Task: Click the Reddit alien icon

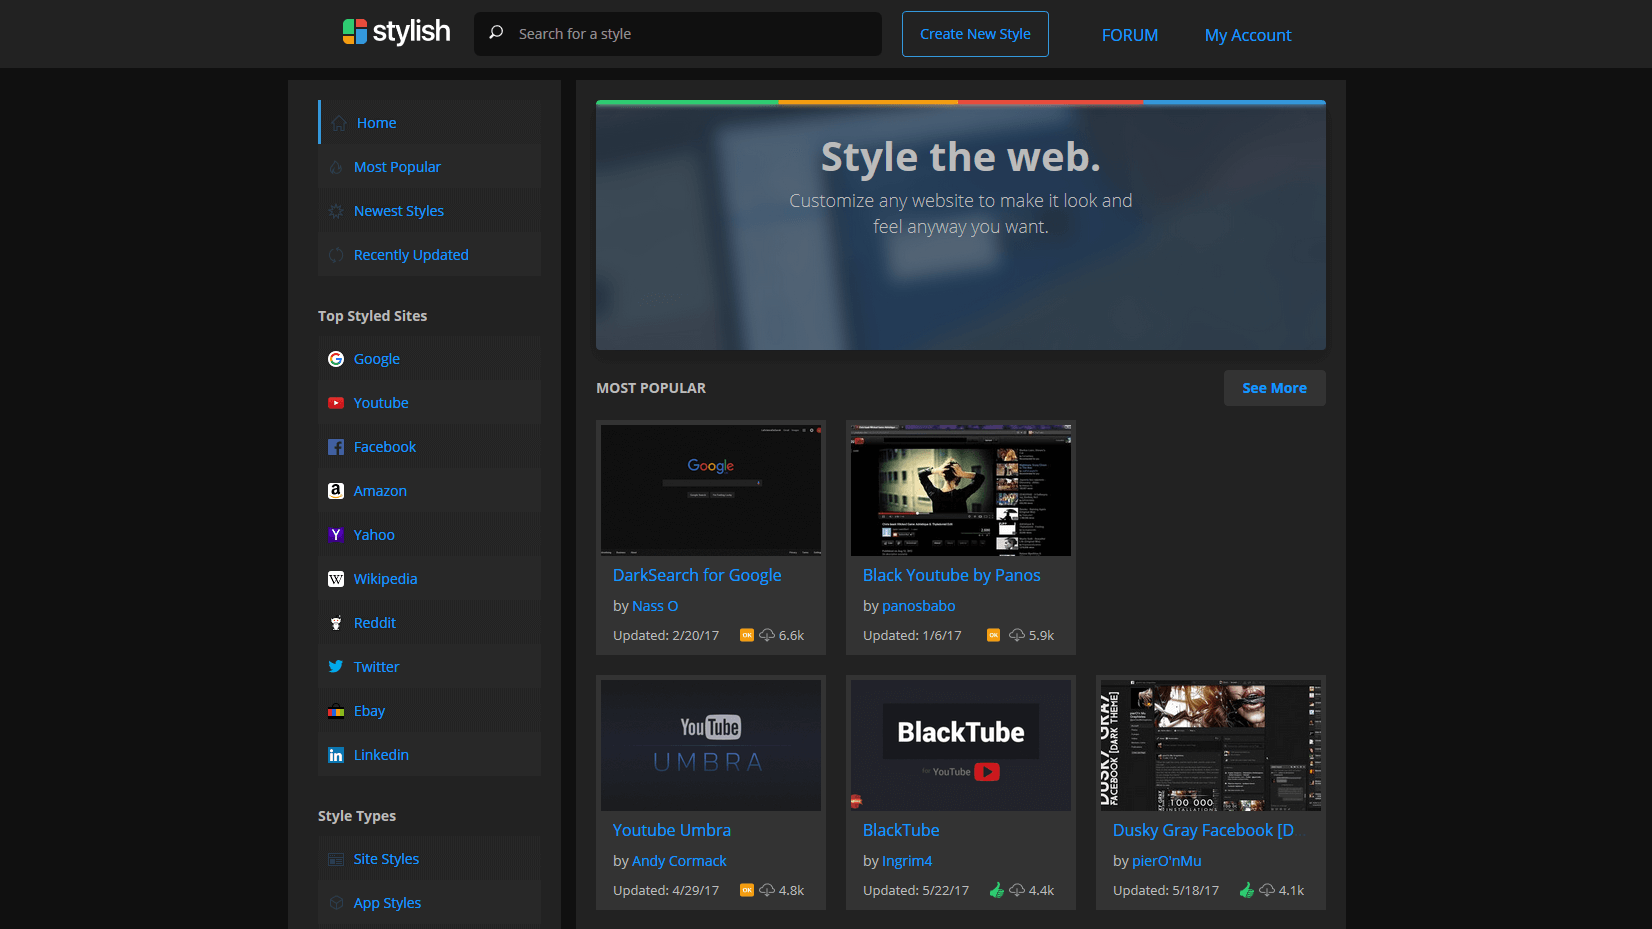Action: [x=336, y=623]
